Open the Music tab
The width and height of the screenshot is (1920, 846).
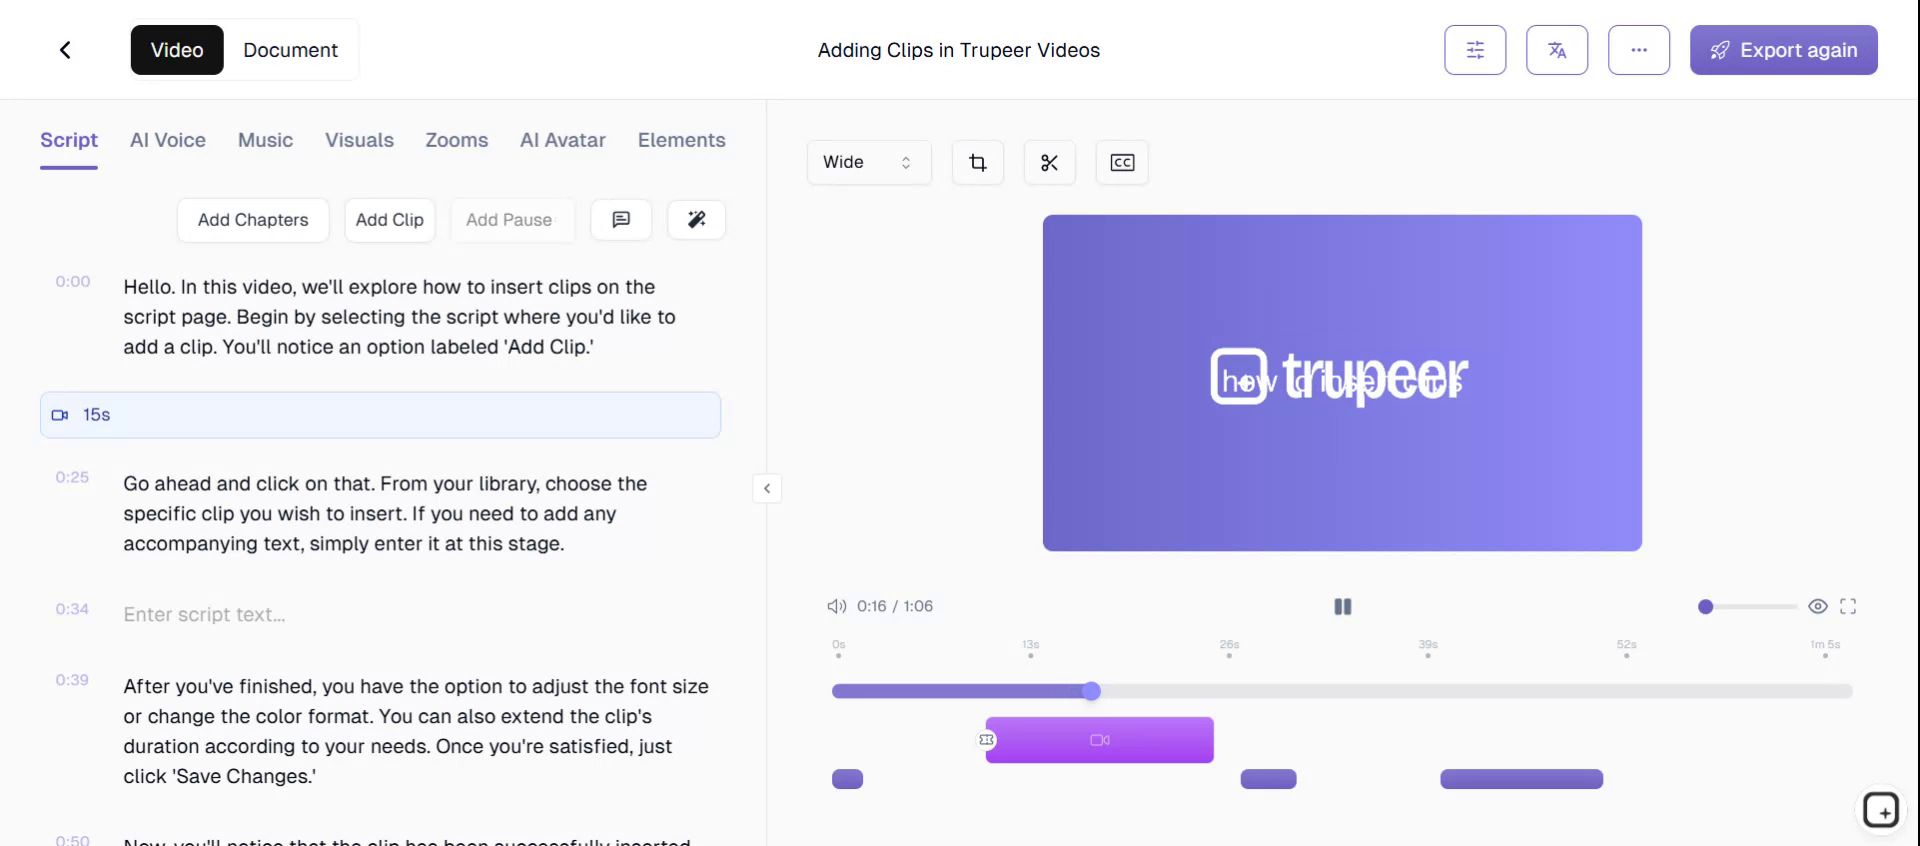(x=265, y=140)
